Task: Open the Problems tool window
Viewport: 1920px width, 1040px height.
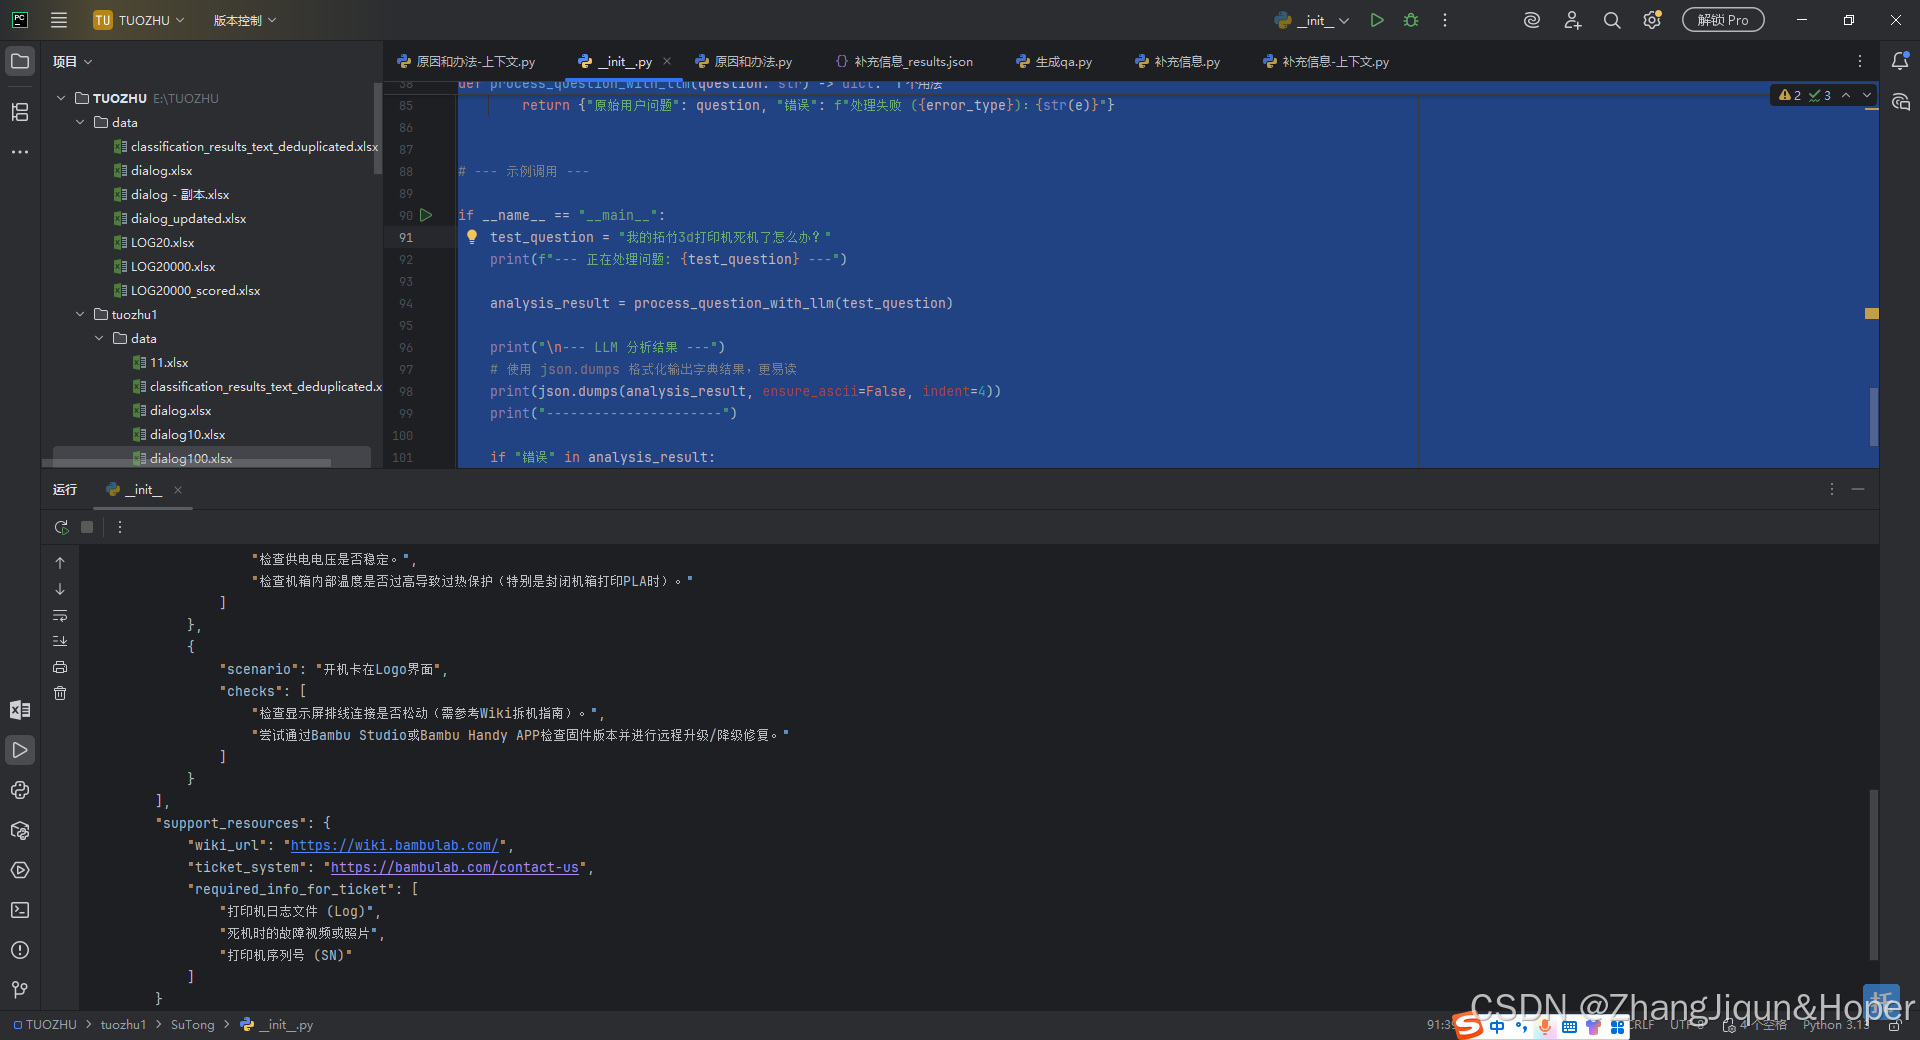Action: 20,950
